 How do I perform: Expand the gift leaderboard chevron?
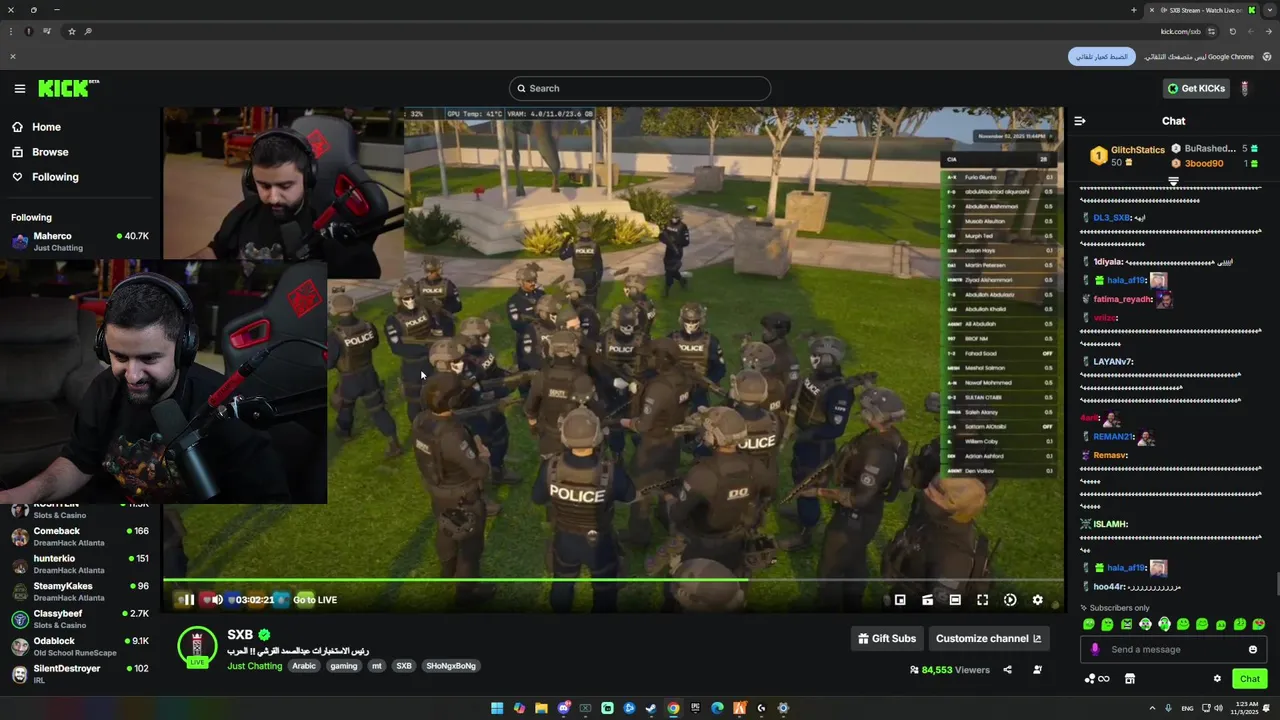1173,182
